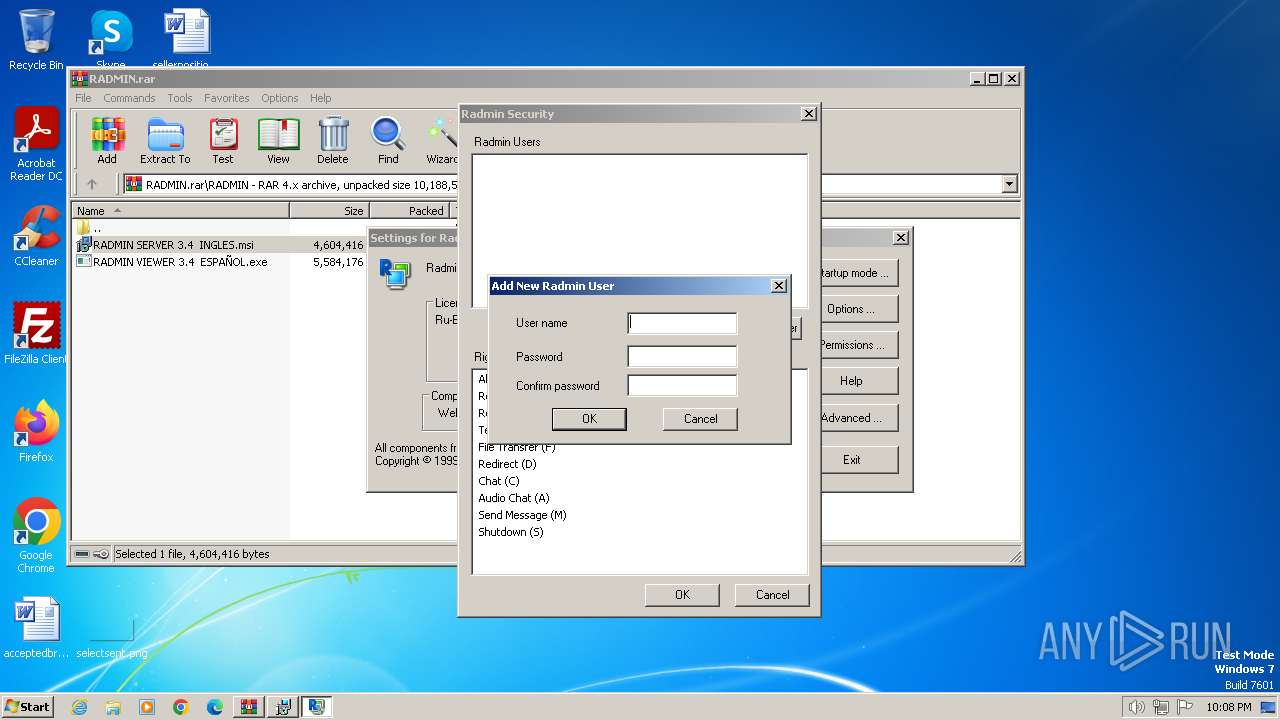Select RADMIN SERVER 3.4 INGLES.msi file row
The height and width of the screenshot is (720, 1280).
220,245
